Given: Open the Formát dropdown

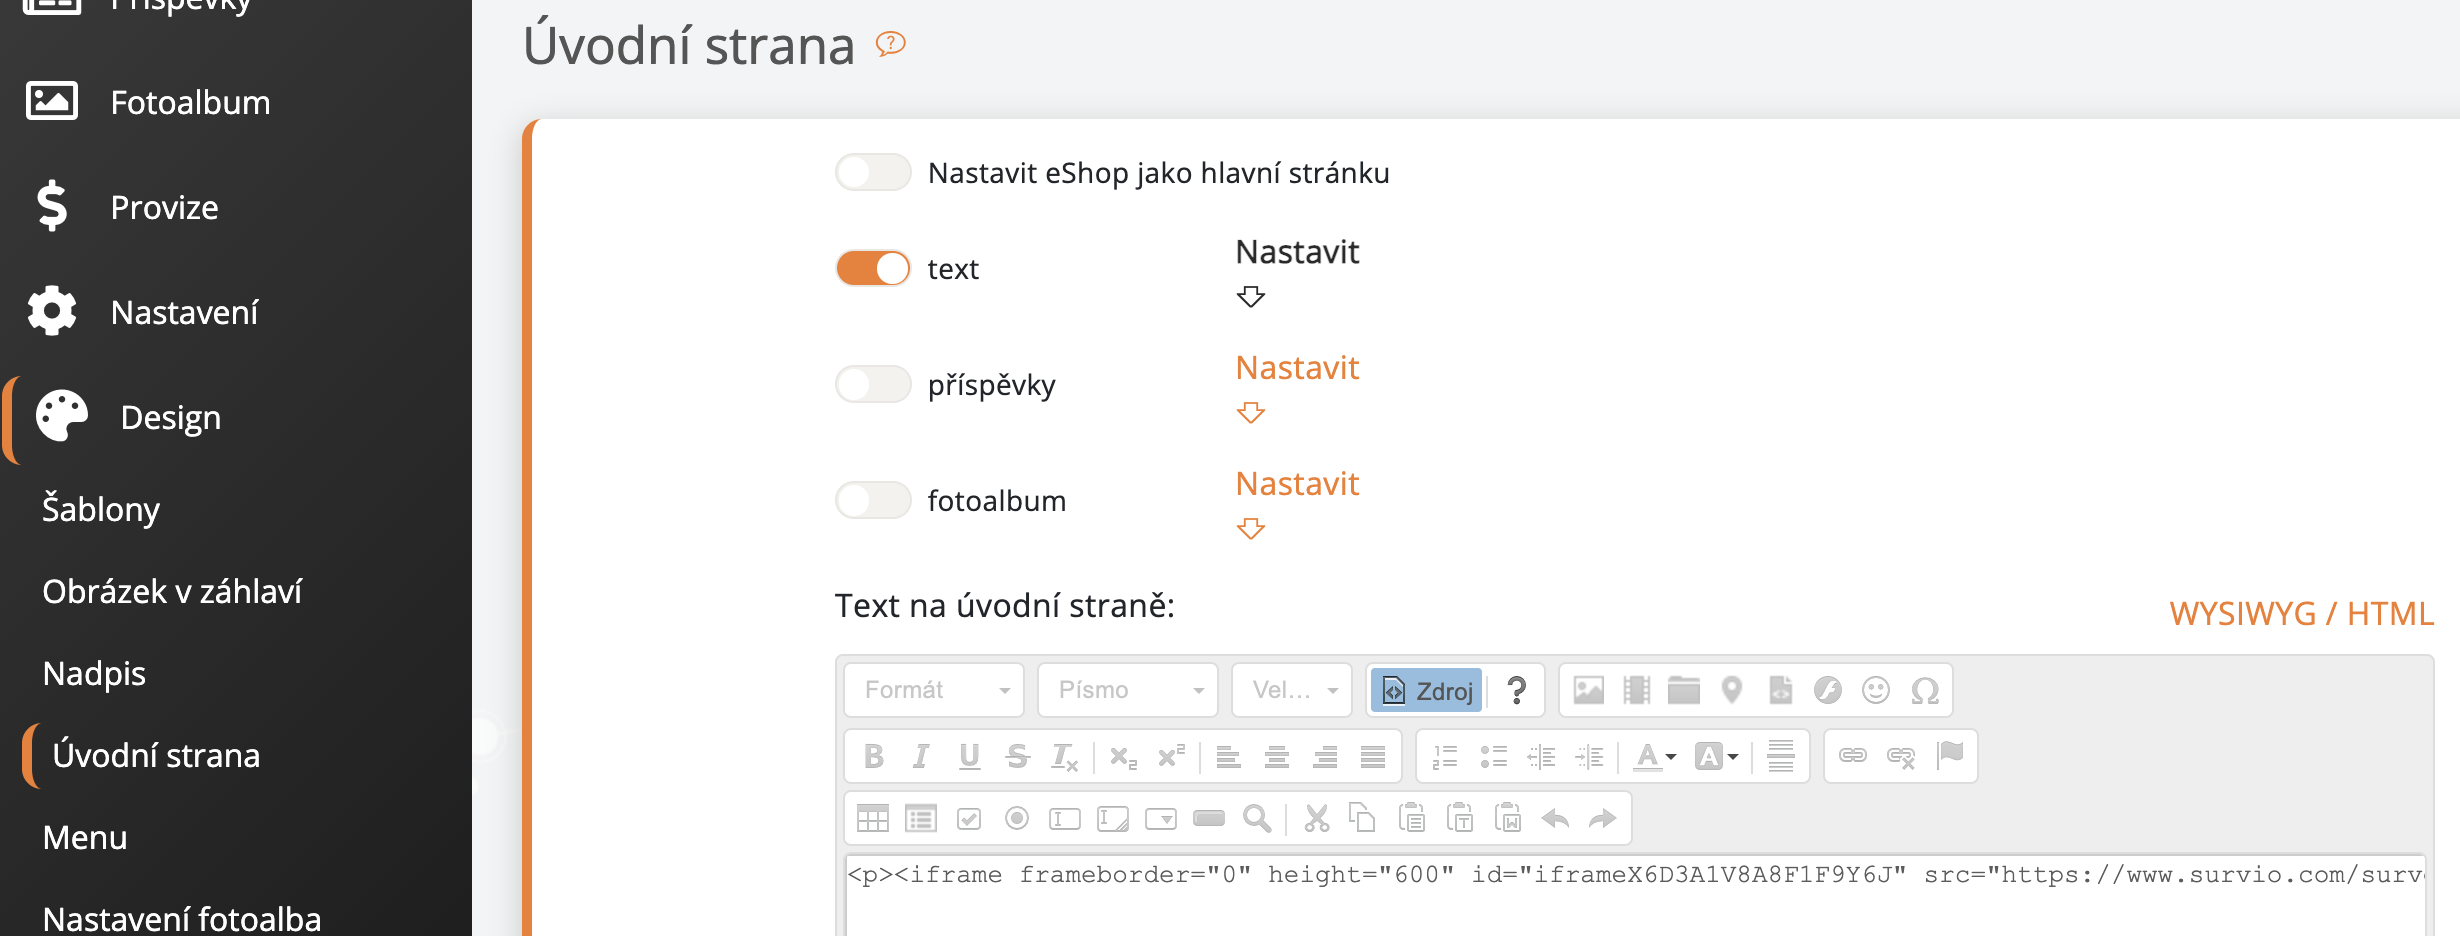Looking at the screenshot, I should (x=934, y=690).
